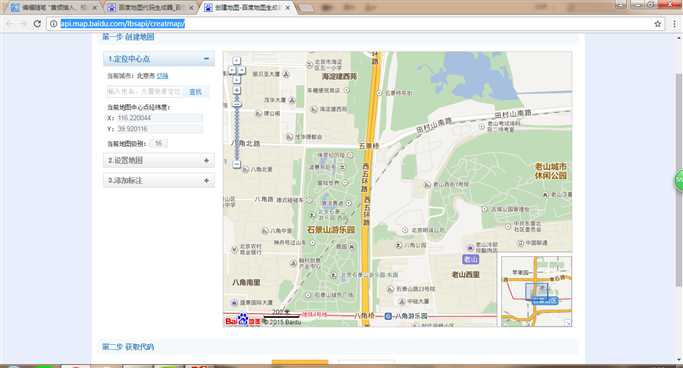
Task: Pan the map north with the up arrow
Action: coord(237,61)
